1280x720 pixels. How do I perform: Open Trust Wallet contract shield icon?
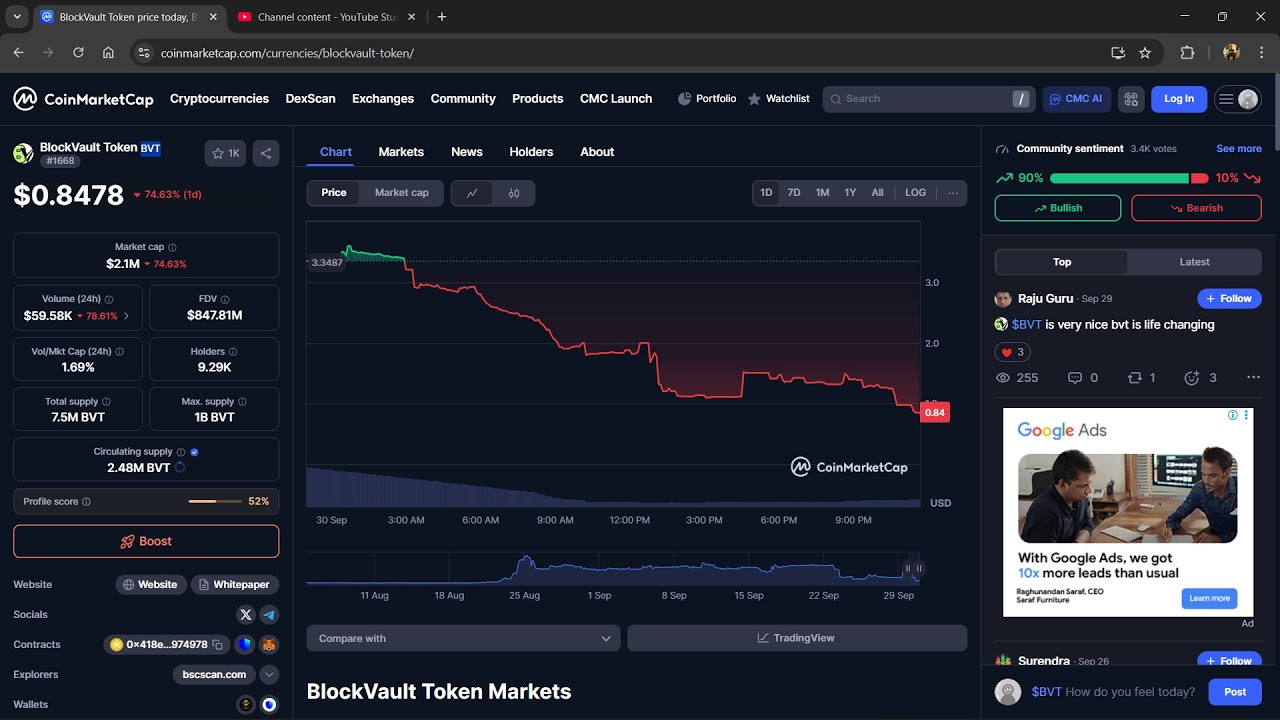click(x=245, y=645)
